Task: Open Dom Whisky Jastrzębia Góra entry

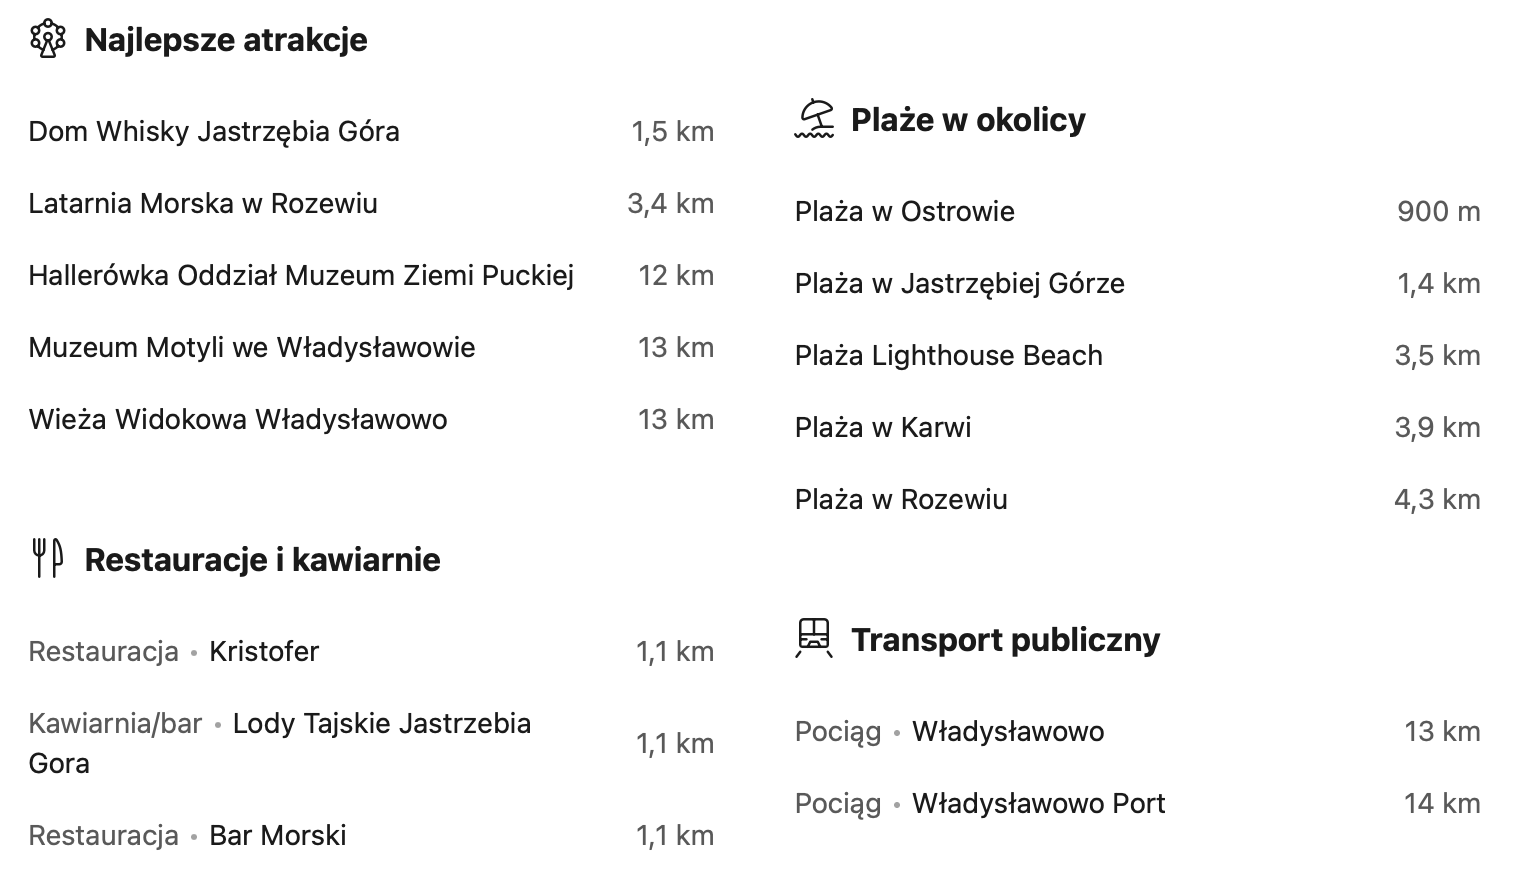Action: pos(371,131)
